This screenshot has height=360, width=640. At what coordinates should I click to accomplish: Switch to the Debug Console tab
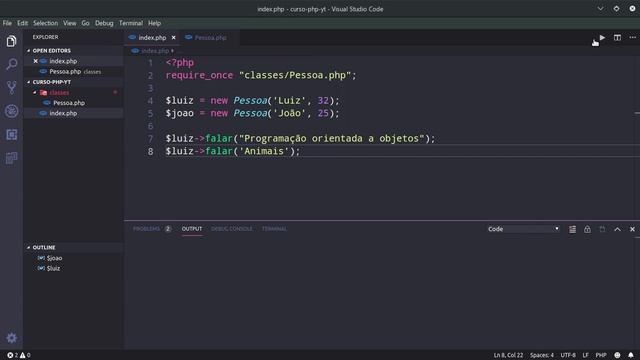[x=231, y=229]
